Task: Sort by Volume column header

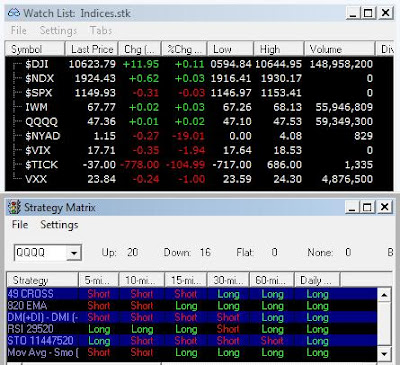Action: coord(340,49)
